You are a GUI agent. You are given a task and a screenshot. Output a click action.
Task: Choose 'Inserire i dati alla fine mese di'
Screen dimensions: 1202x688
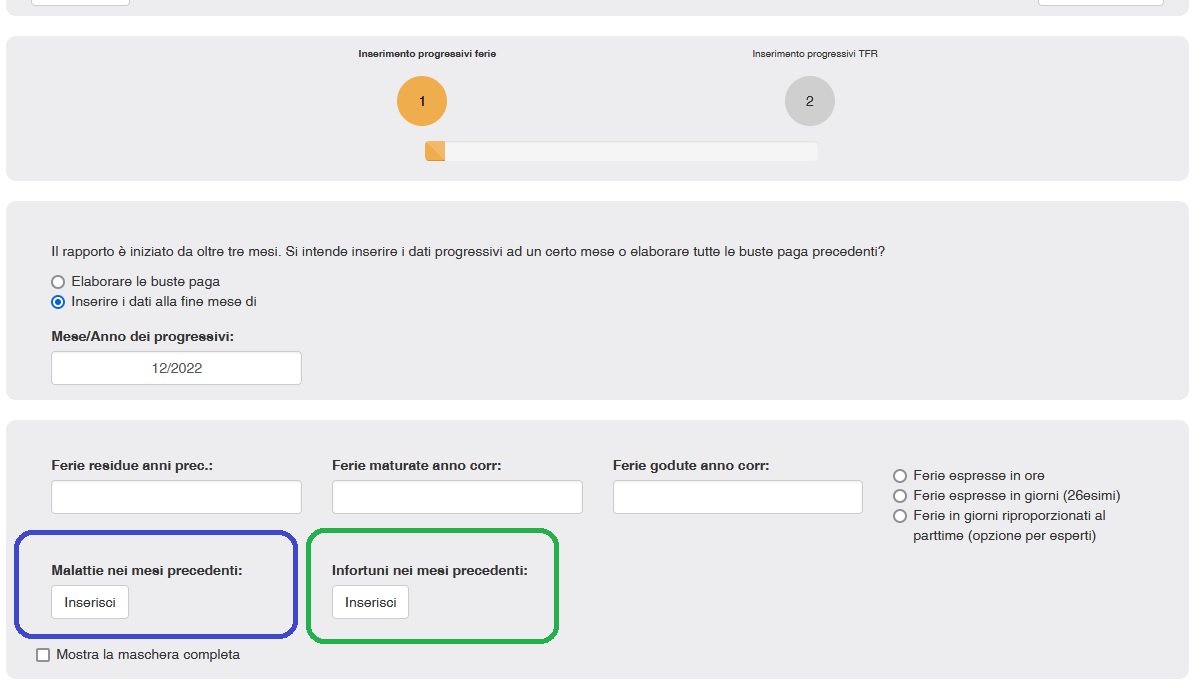tap(58, 302)
